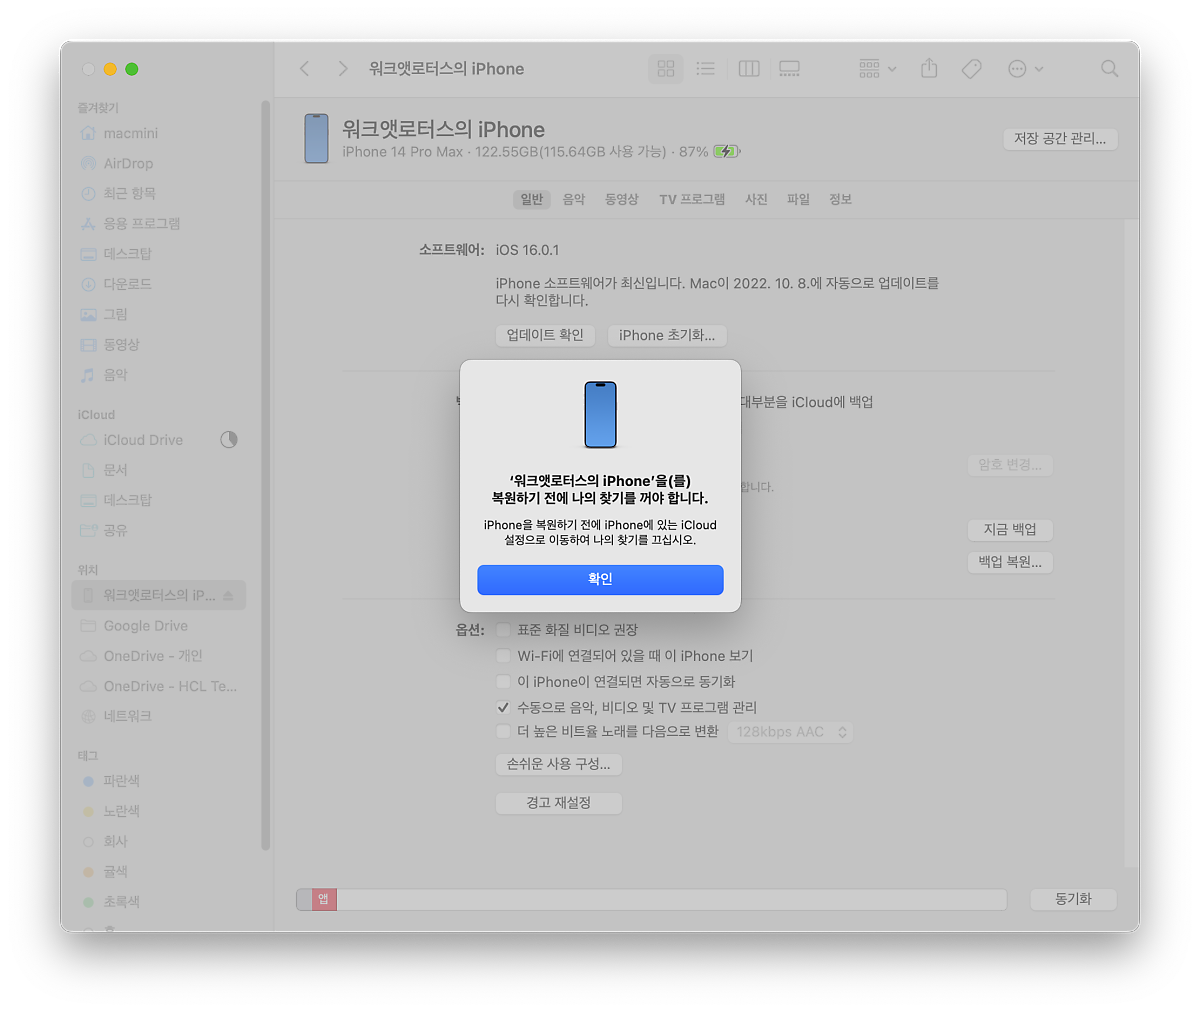Select the 정보 tab

pos(840,199)
